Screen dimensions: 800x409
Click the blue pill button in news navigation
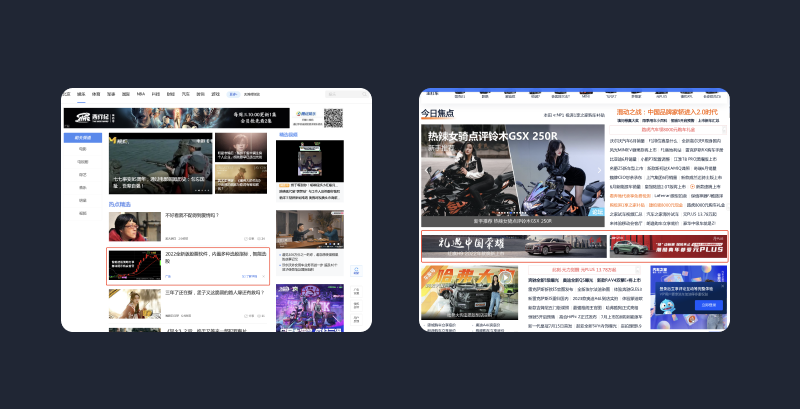coord(233,94)
